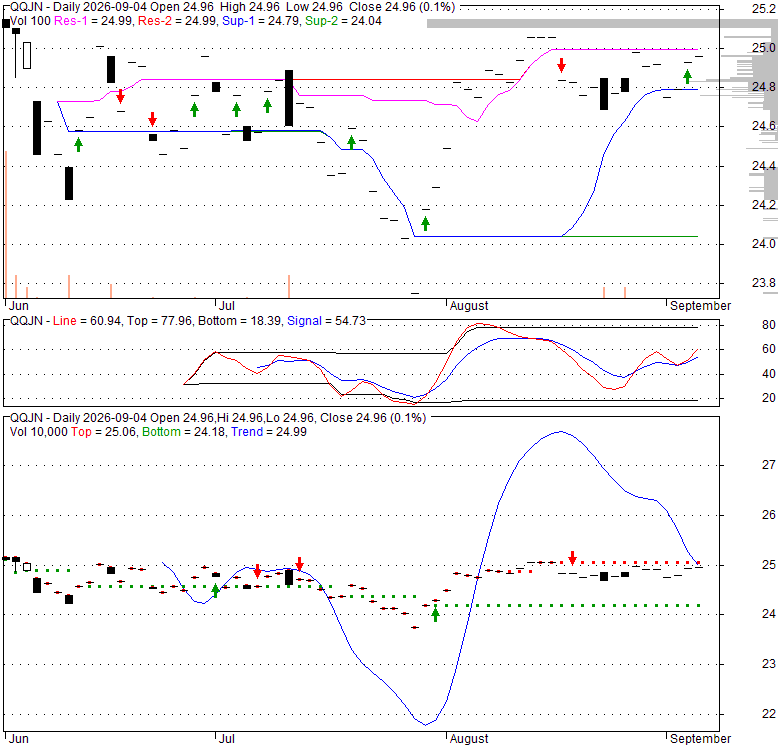Click the Res-1 legend label
780x745 pixels.
[x=72, y=21]
